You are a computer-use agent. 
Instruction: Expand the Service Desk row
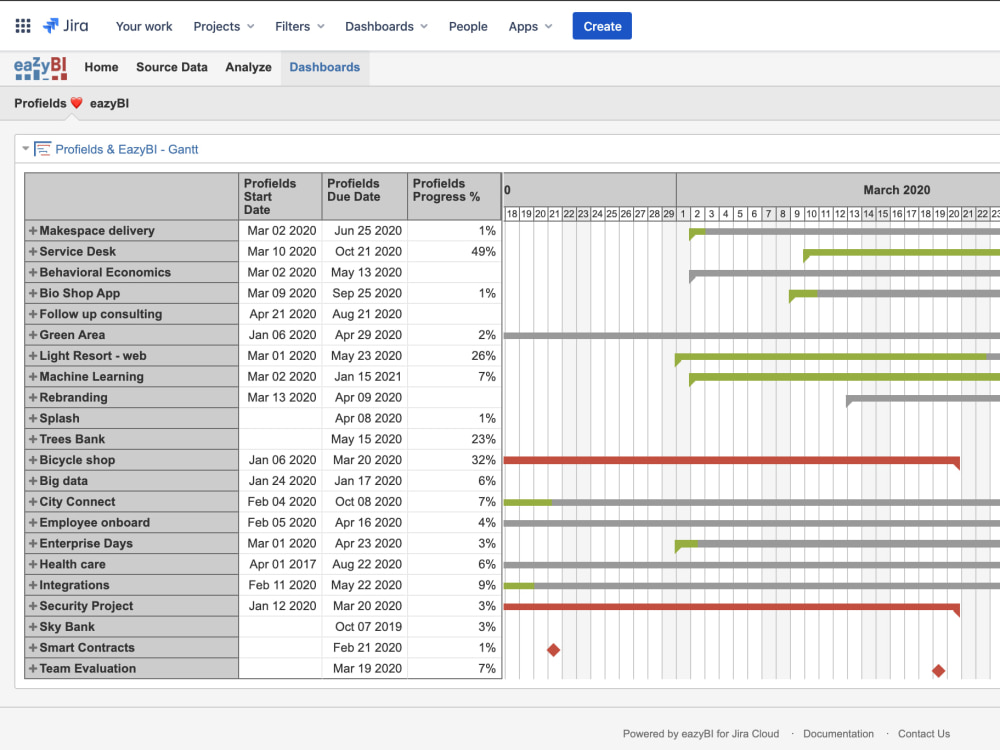tap(33, 251)
